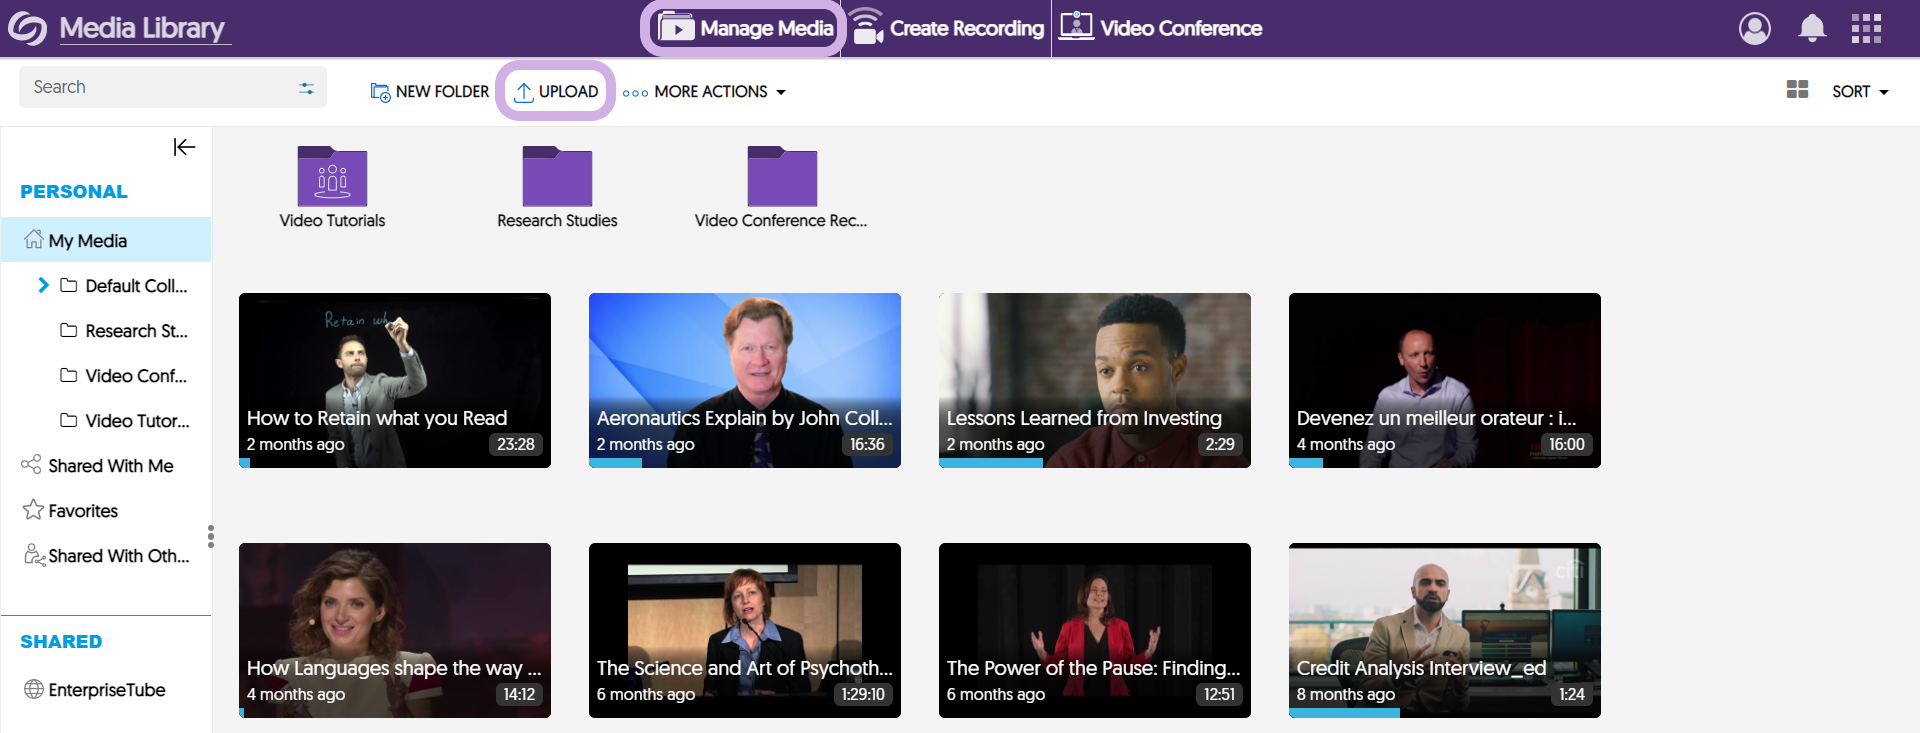Open the notifications bell
The height and width of the screenshot is (733, 1920).
1812,28
